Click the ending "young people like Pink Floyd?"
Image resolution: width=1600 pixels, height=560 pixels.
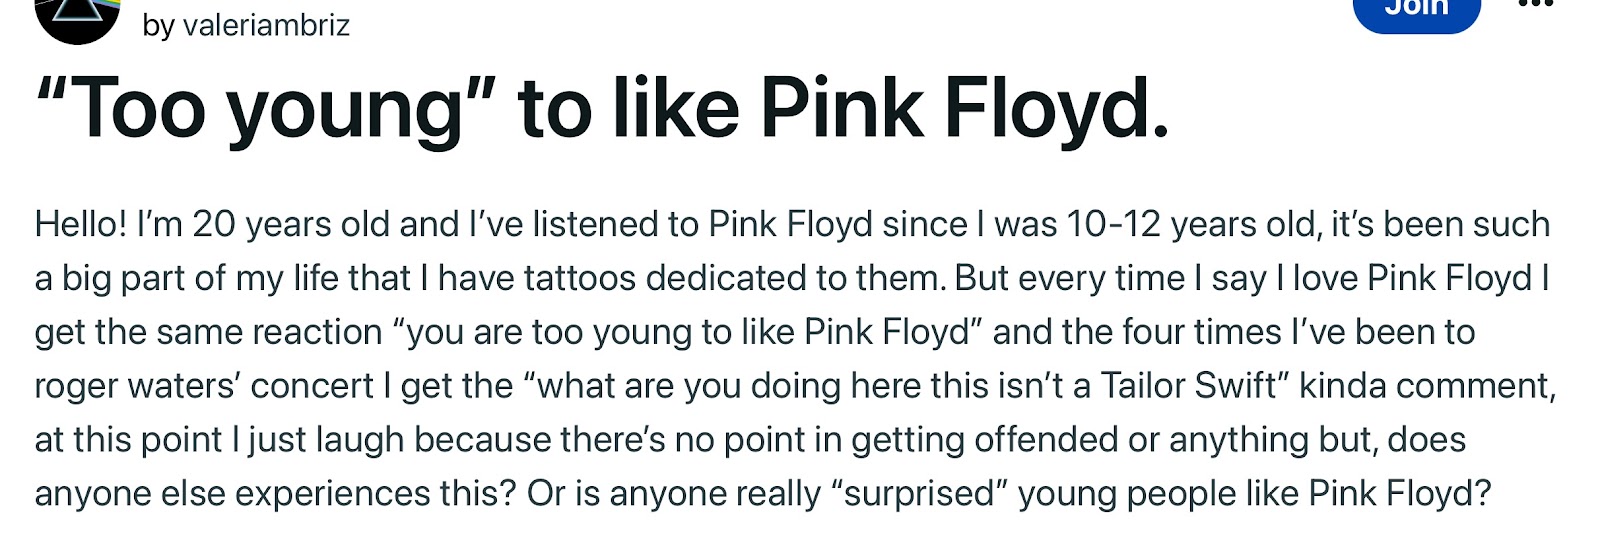coord(1255,494)
